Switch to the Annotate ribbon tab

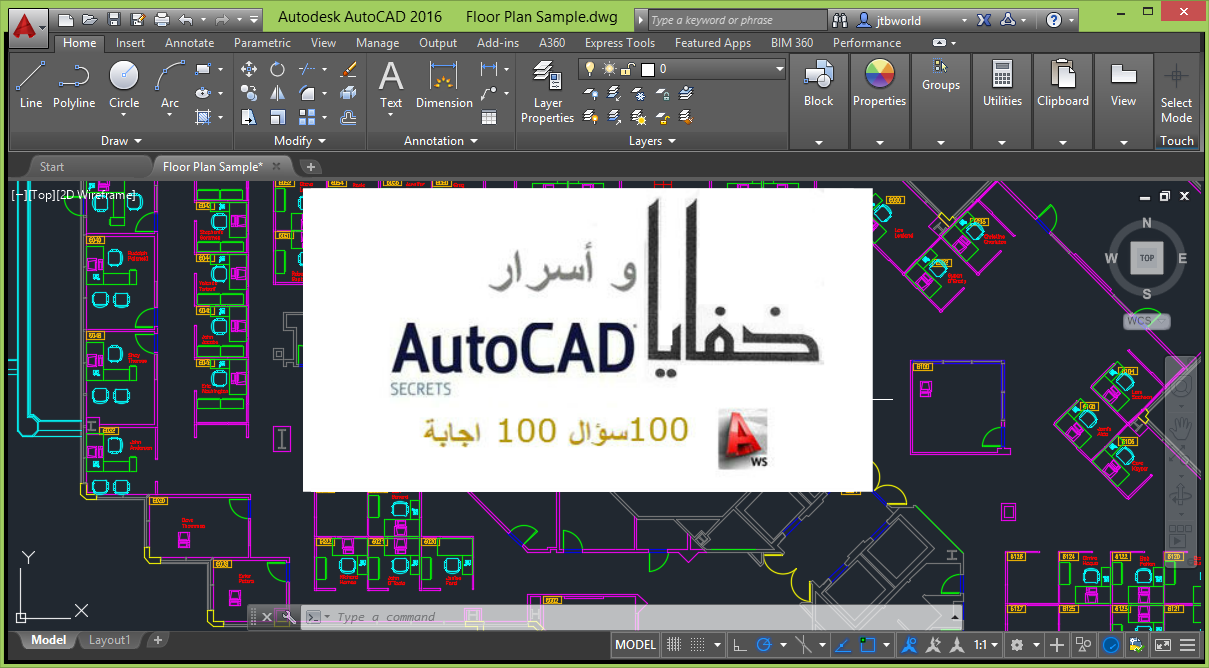coord(189,43)
